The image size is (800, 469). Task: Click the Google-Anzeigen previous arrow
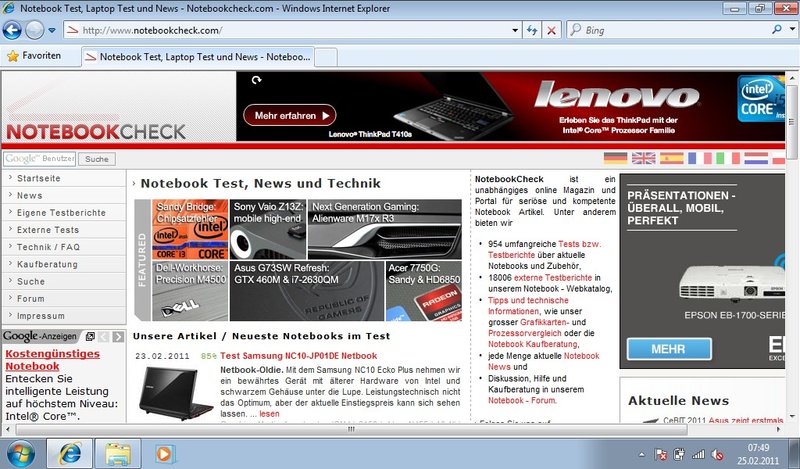point(104,336)
